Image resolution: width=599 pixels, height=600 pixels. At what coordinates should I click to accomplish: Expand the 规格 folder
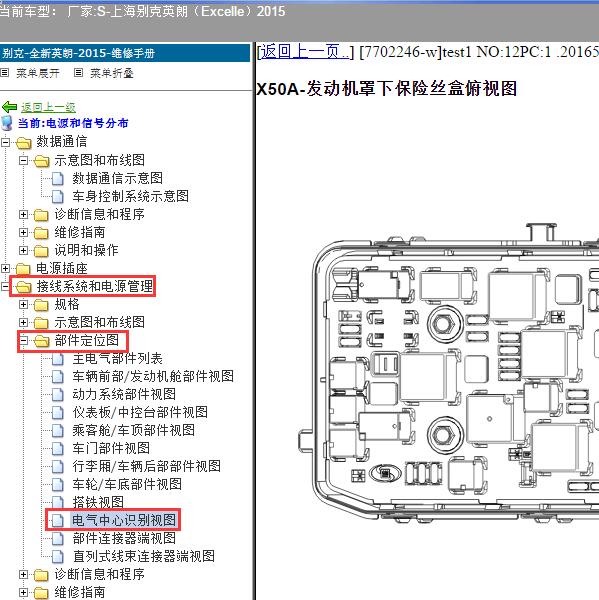click(23, 304)
